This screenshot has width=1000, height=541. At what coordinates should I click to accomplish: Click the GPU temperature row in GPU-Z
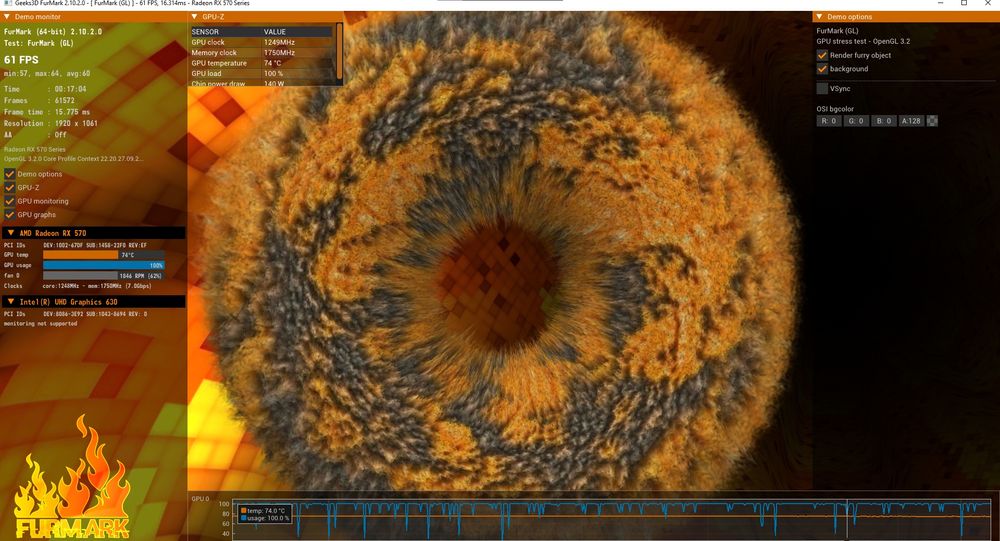pos(261,63)
